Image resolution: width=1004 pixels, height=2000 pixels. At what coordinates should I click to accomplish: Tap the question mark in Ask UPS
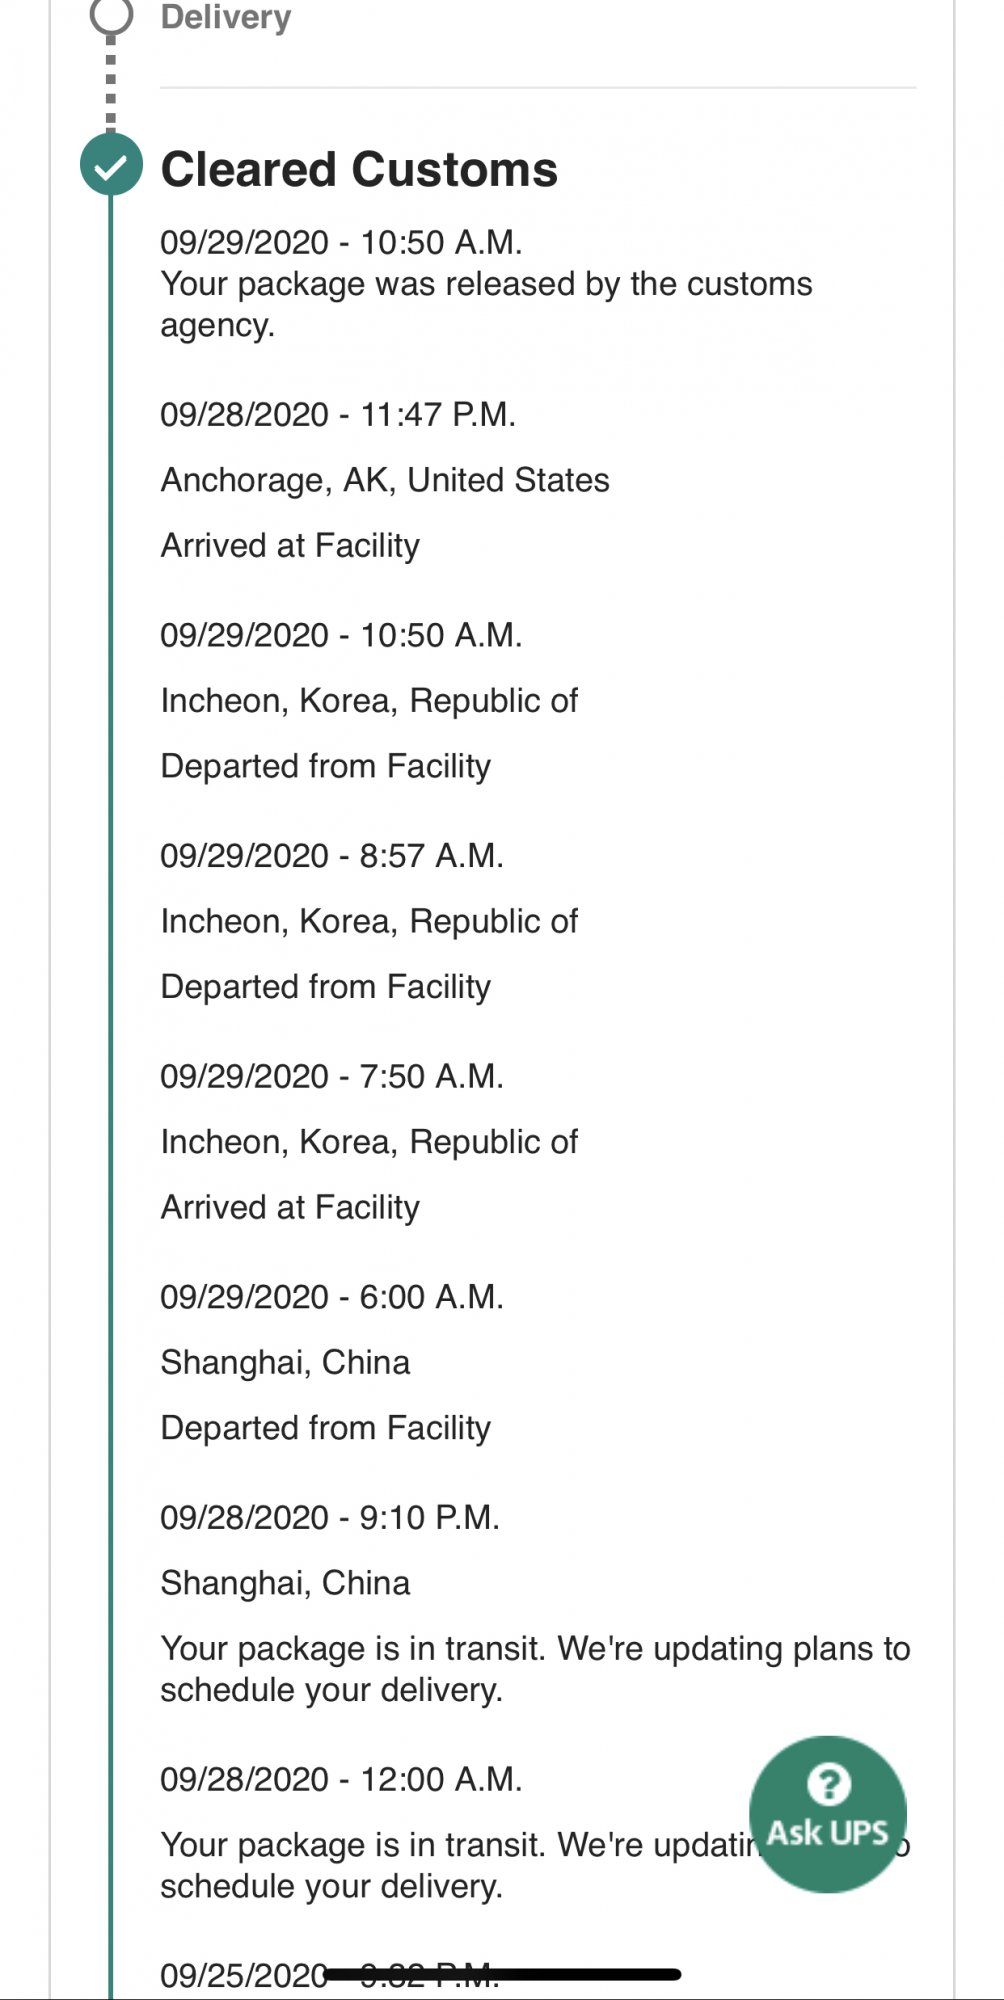coord(828,1783)
